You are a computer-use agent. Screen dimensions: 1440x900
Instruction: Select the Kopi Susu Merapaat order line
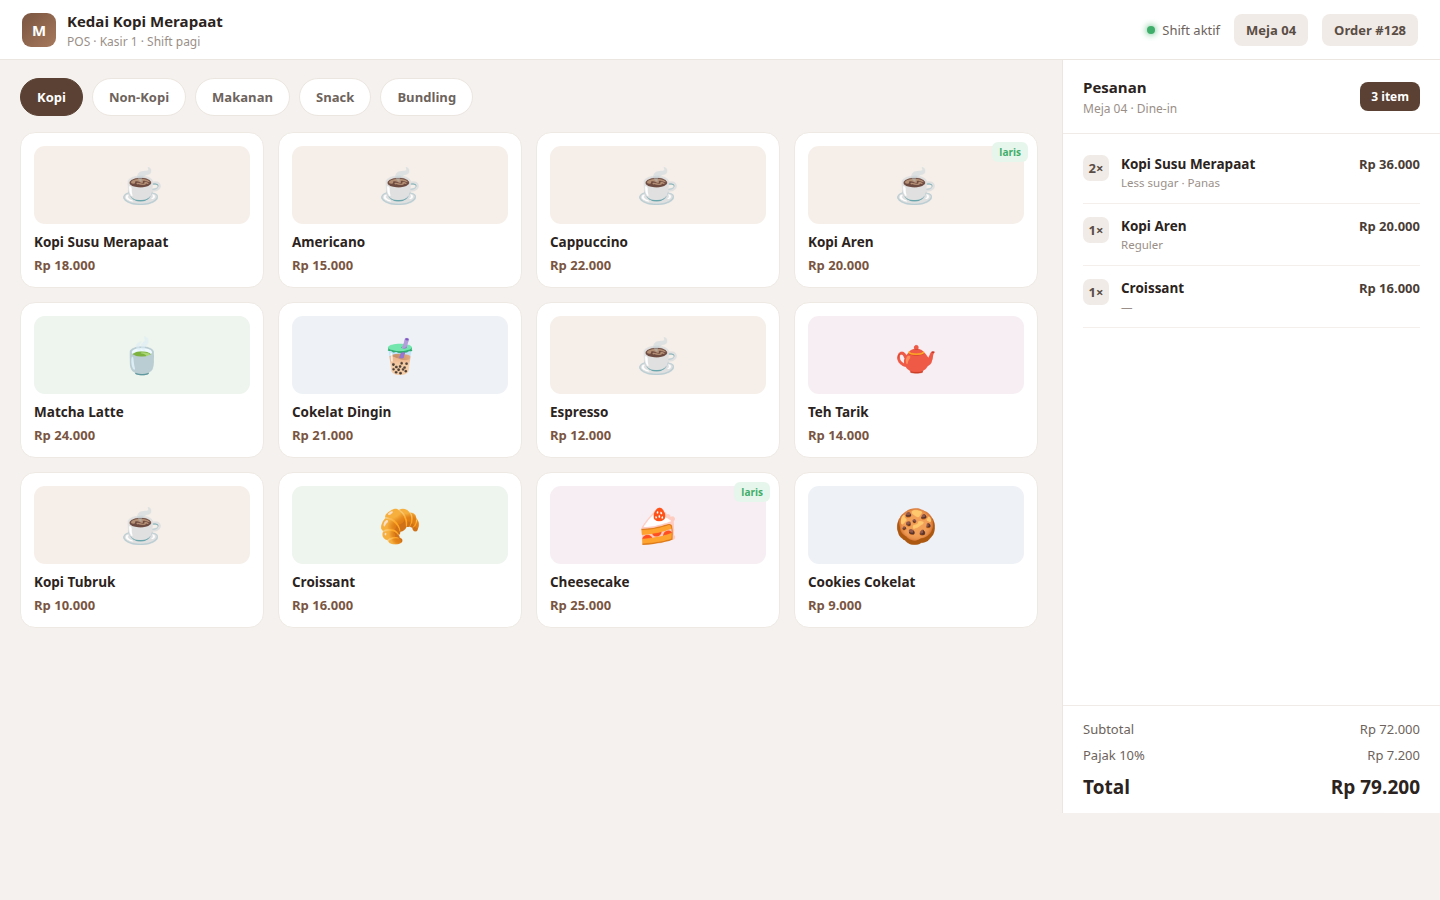[1251, 173]
